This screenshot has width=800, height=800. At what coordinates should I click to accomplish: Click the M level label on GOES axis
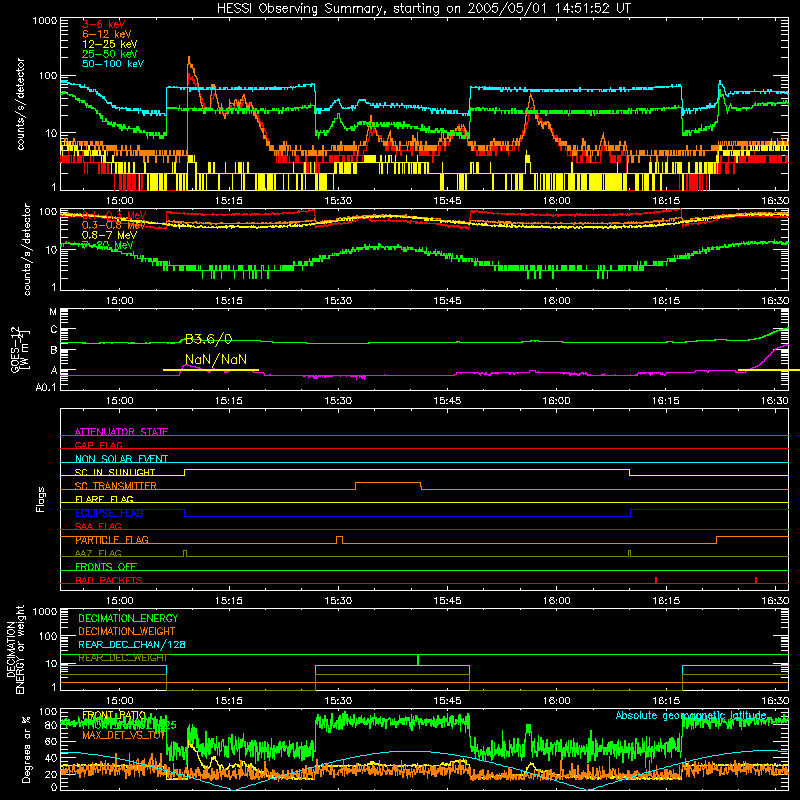click(x=53, y=312)
